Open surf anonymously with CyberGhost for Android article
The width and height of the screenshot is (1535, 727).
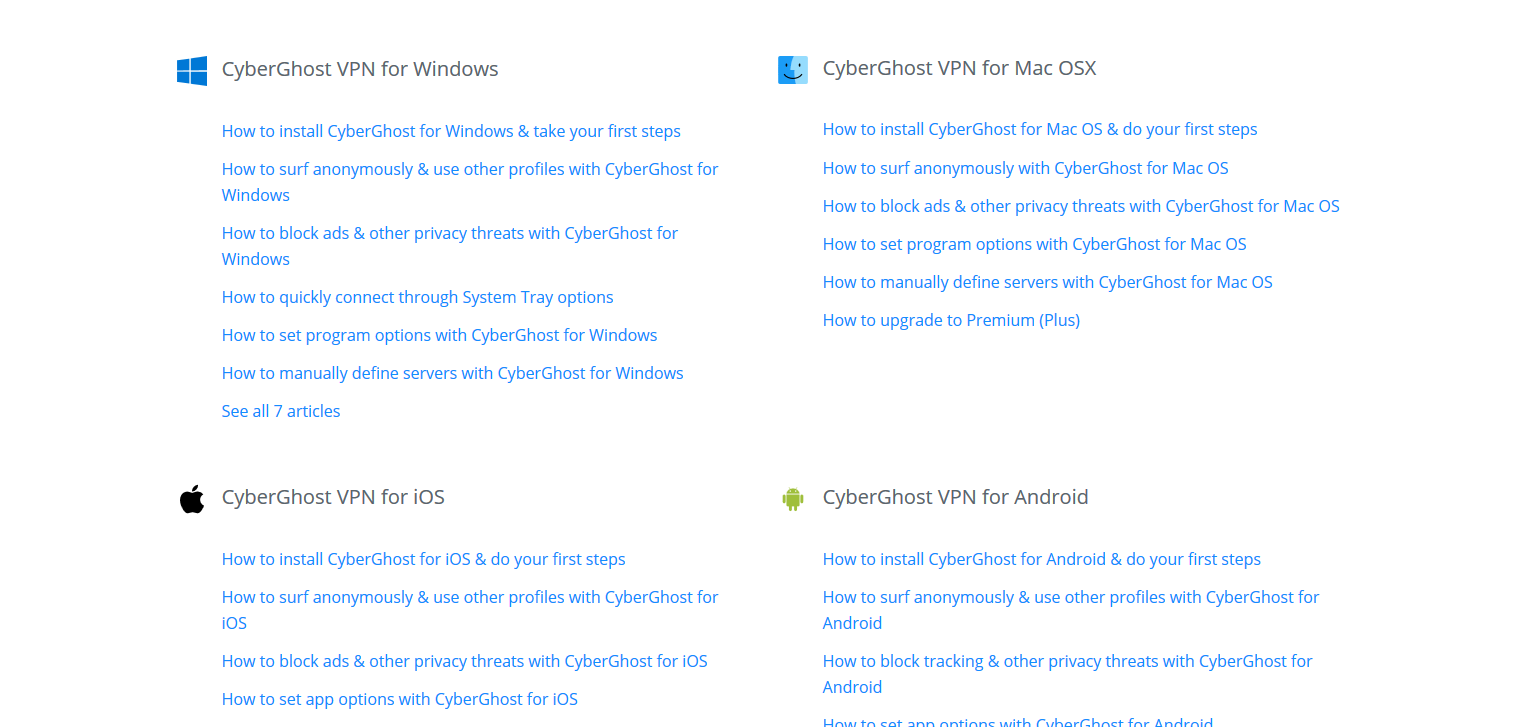coord(1071,610)
